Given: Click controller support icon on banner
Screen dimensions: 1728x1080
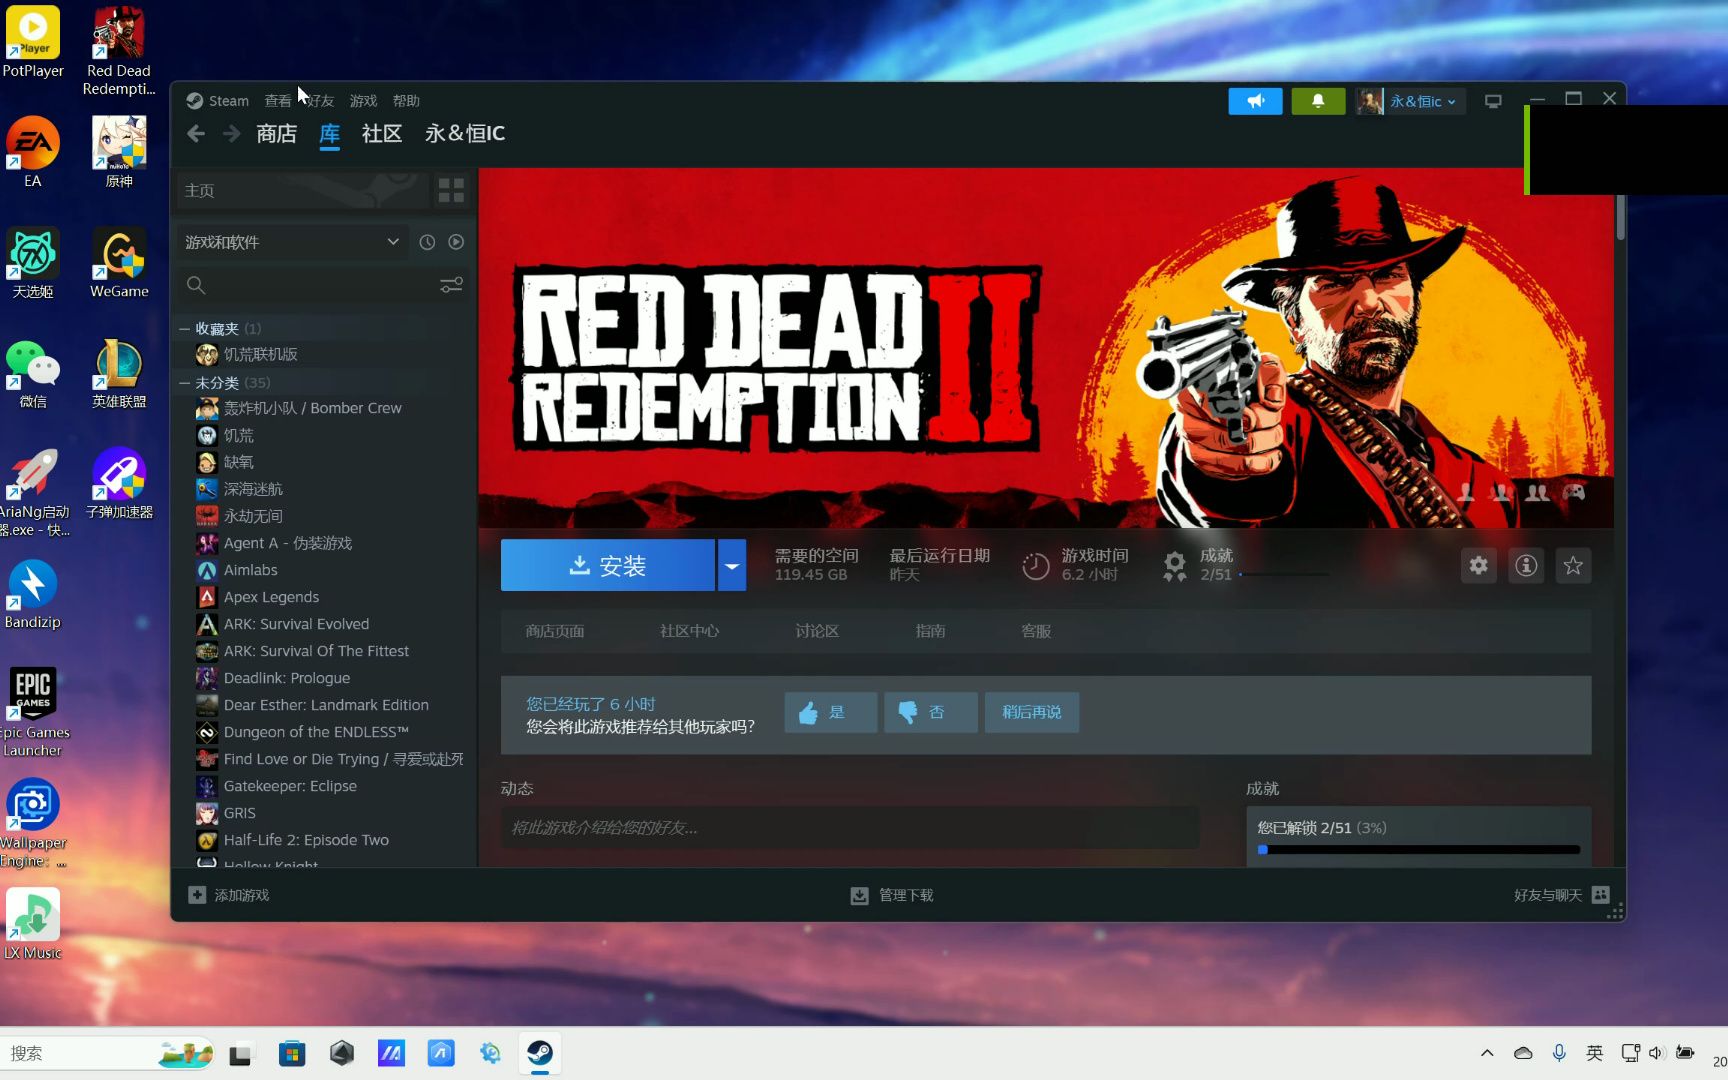Looking at the screenshot, I should pos(1574,492).
